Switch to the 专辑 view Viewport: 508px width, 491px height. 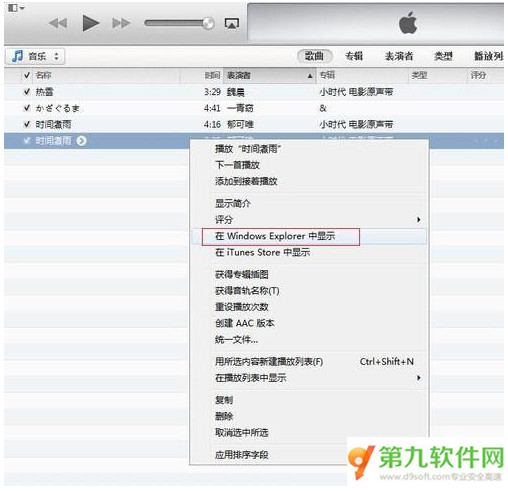pos(354,56)
